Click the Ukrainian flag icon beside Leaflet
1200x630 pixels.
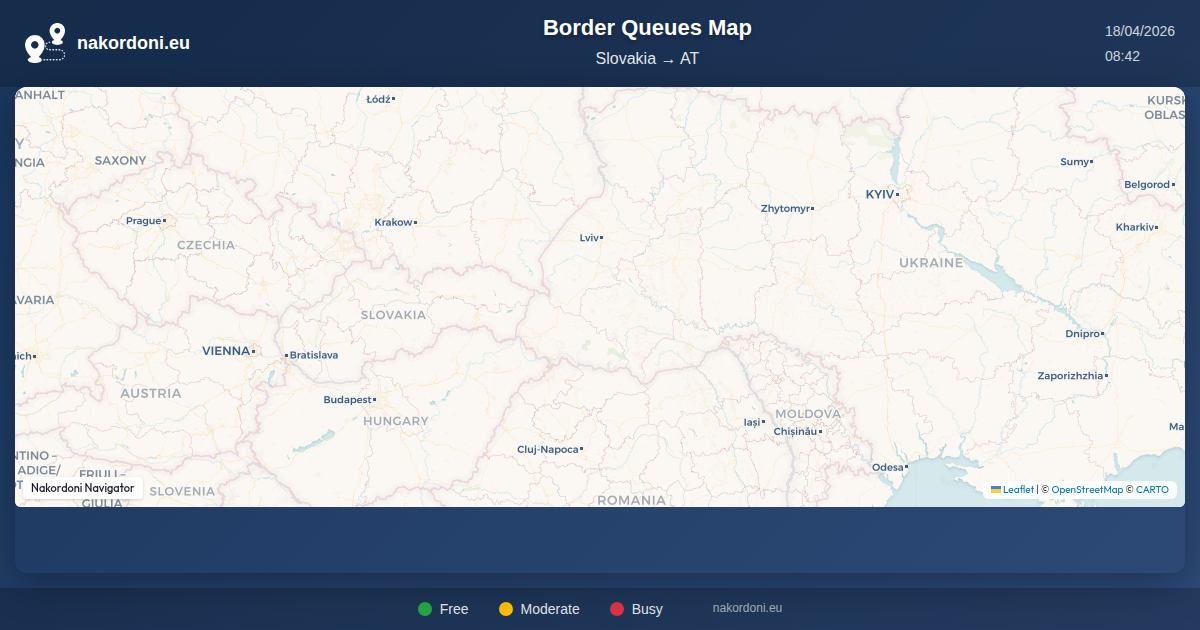[996, 489]
